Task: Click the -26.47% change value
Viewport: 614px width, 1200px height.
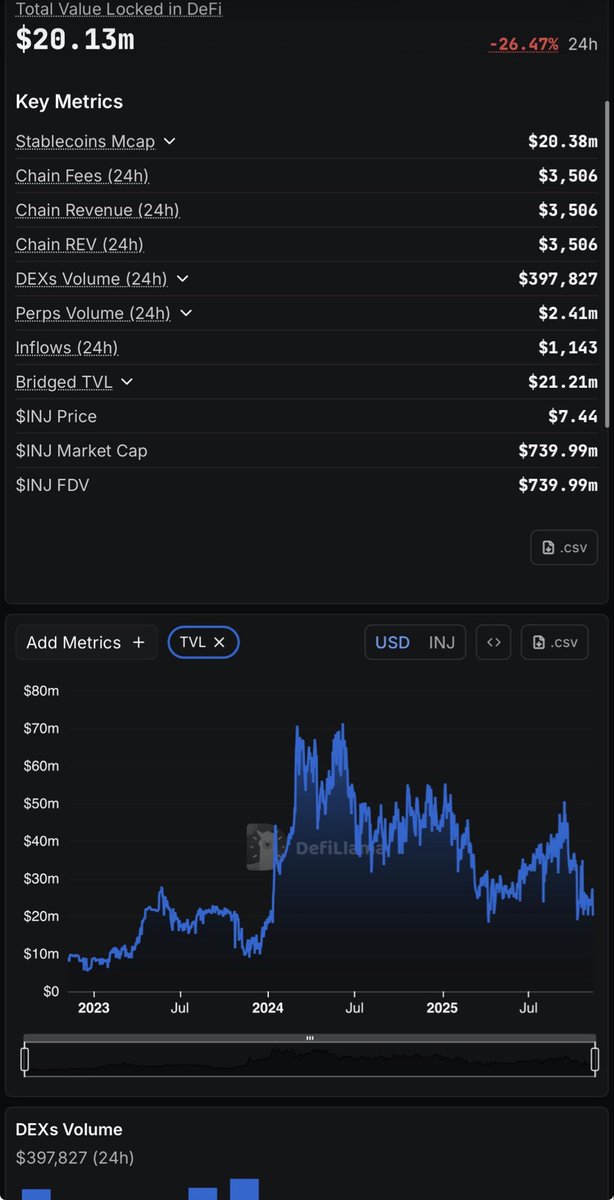Action: click(x=523, y=44)
